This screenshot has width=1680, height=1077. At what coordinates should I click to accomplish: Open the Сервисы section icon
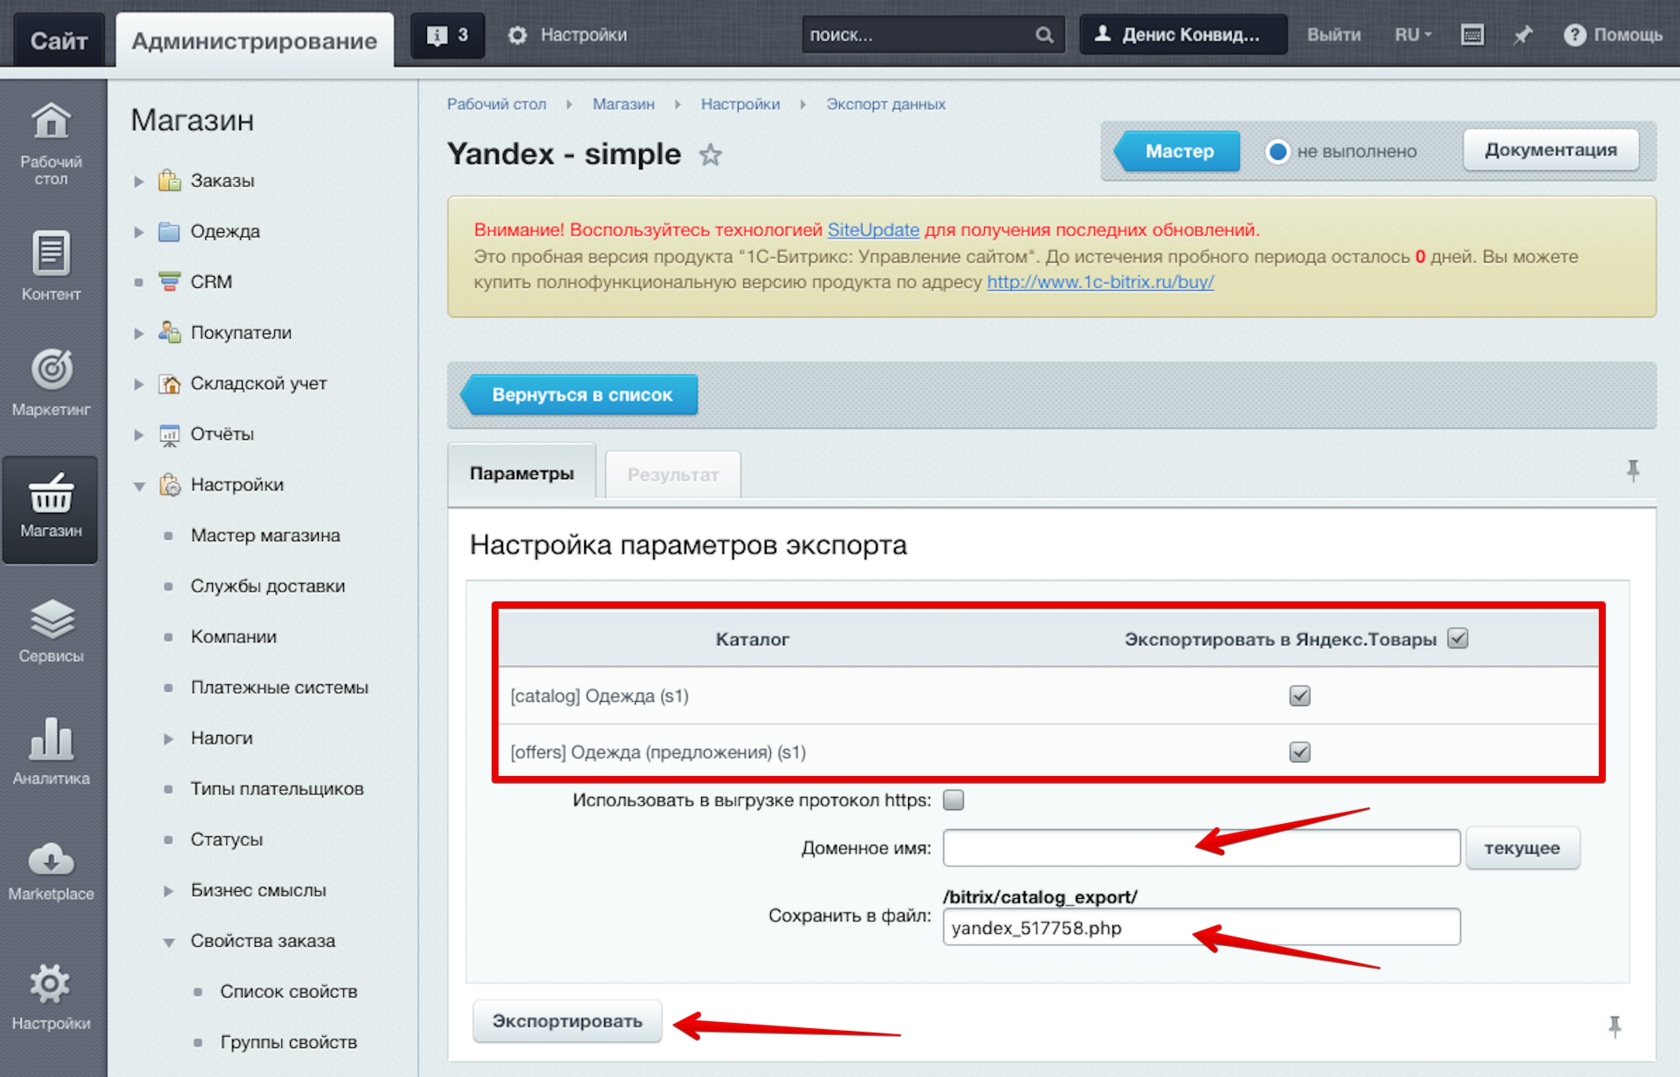coord(51,630)
